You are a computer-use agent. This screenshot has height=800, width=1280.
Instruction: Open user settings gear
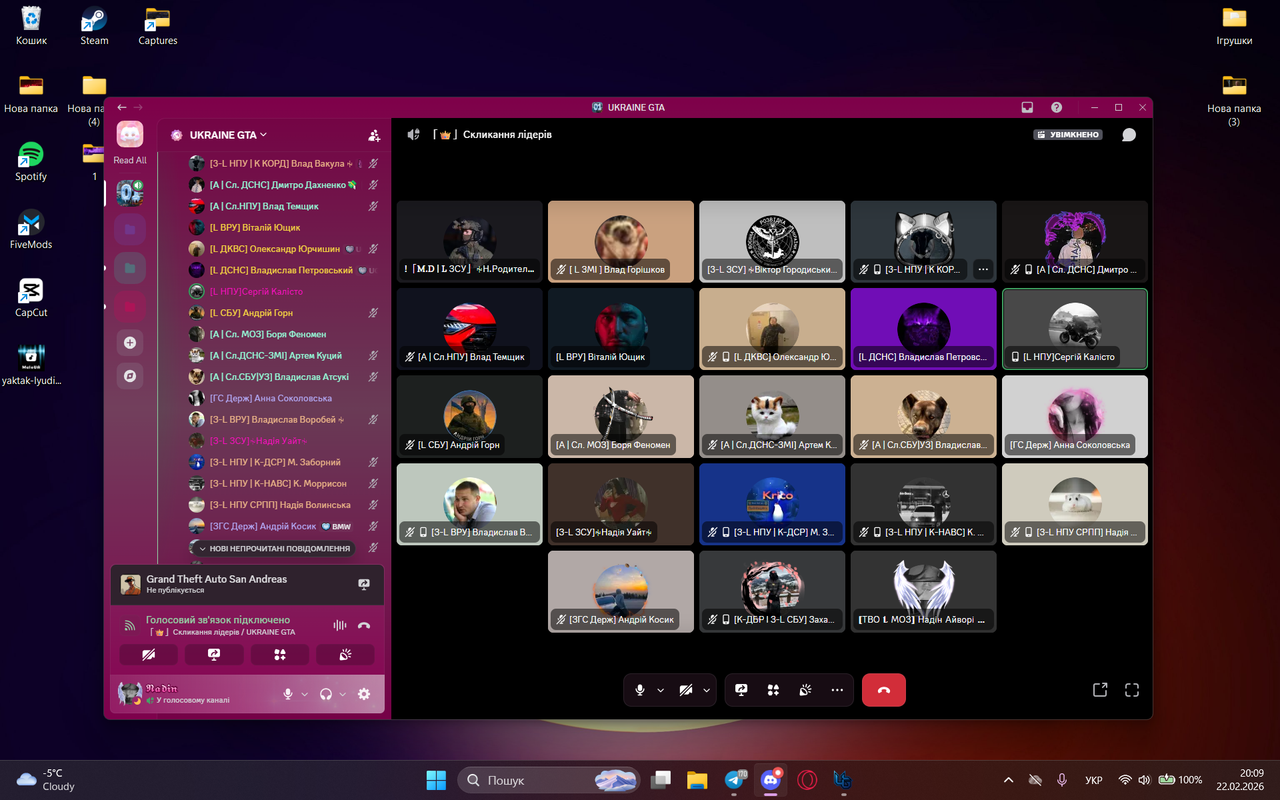click(364, 694)
